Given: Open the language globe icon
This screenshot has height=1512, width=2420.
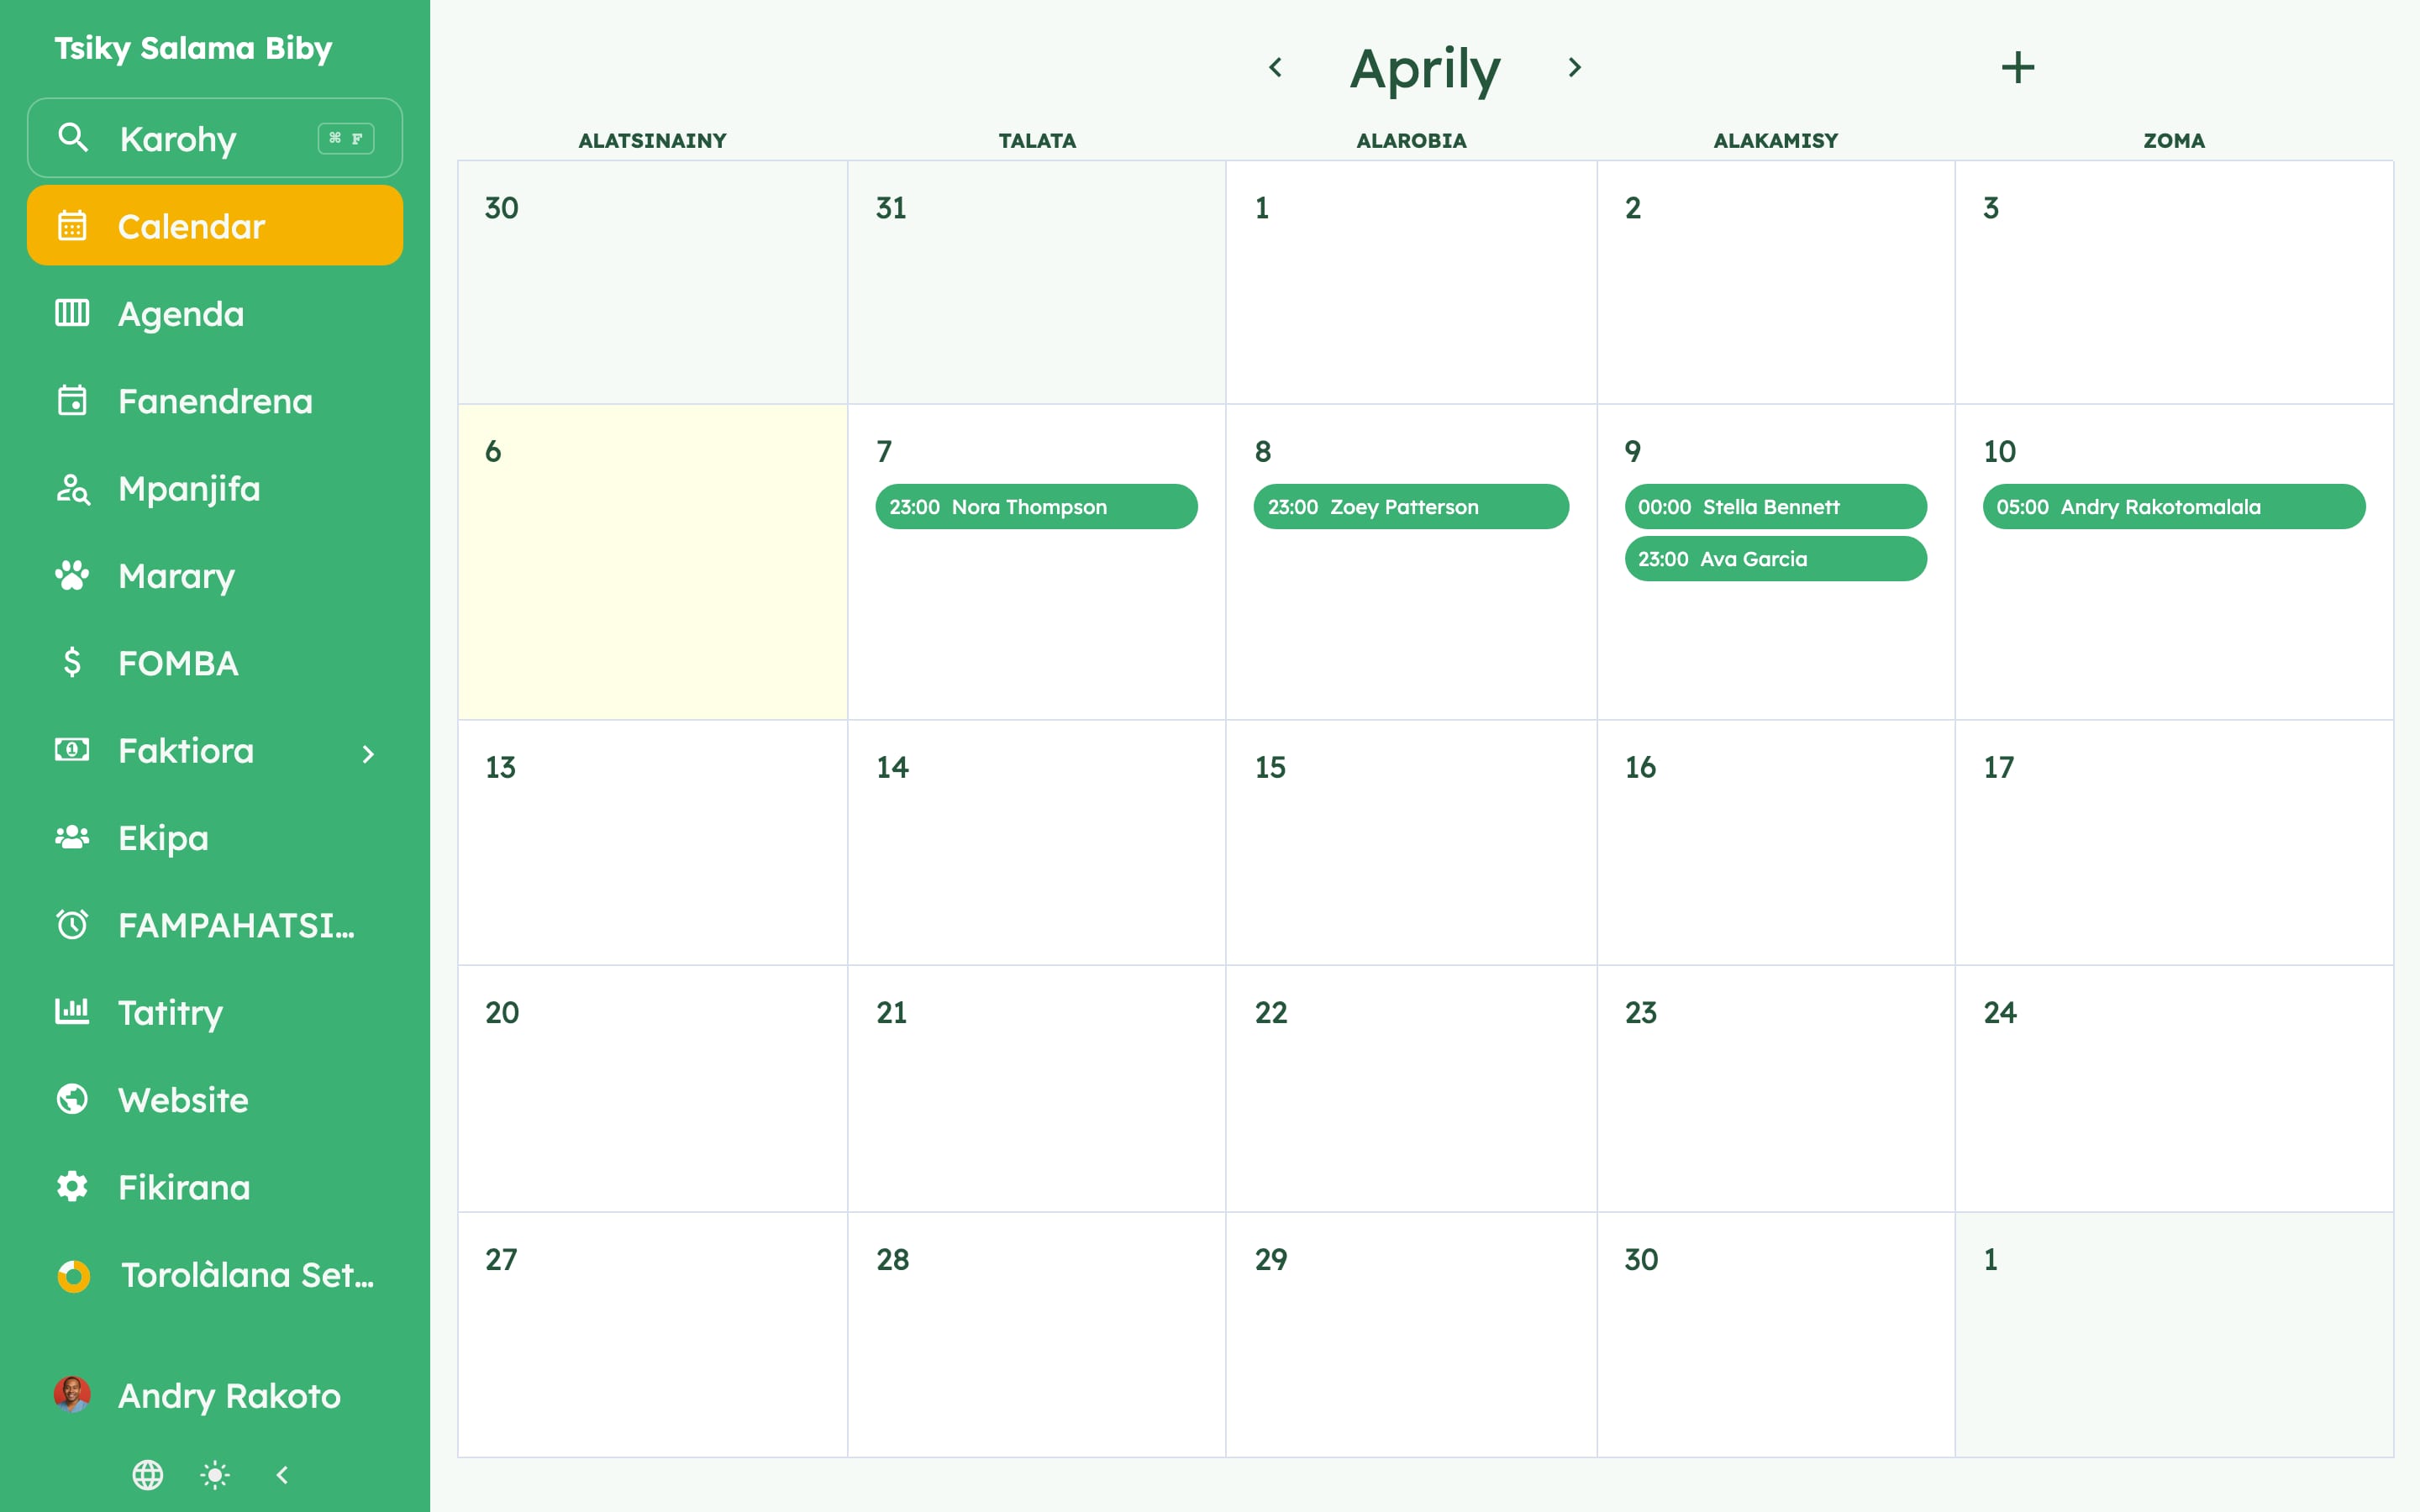Looking at the screenshot, I should (x=148, y=1474).
